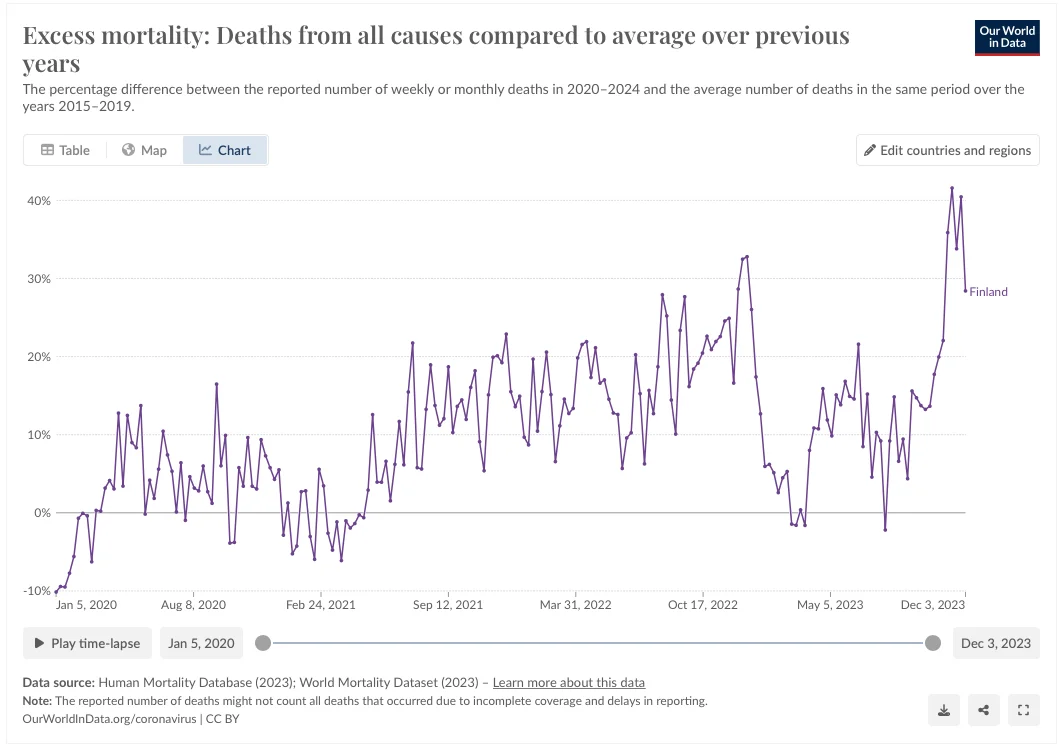Viewport: 1059px width, 744px height.
Task: Select the Chart tab
Action: coord(225,150)
